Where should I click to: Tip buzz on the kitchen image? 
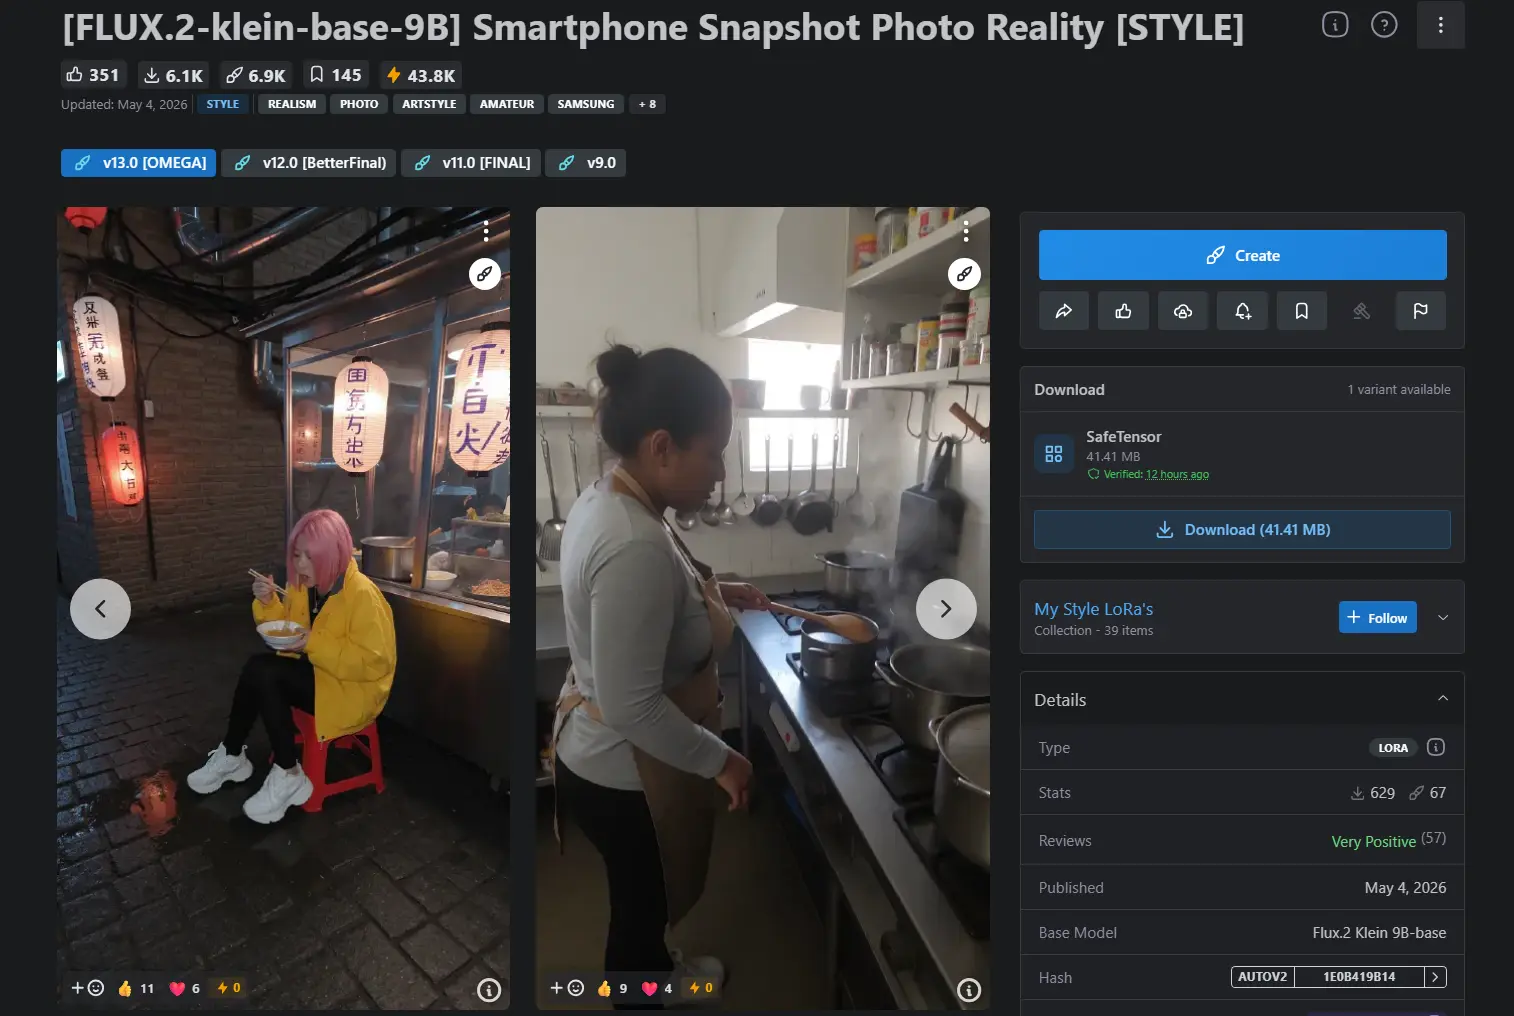[x=701, y=988]
